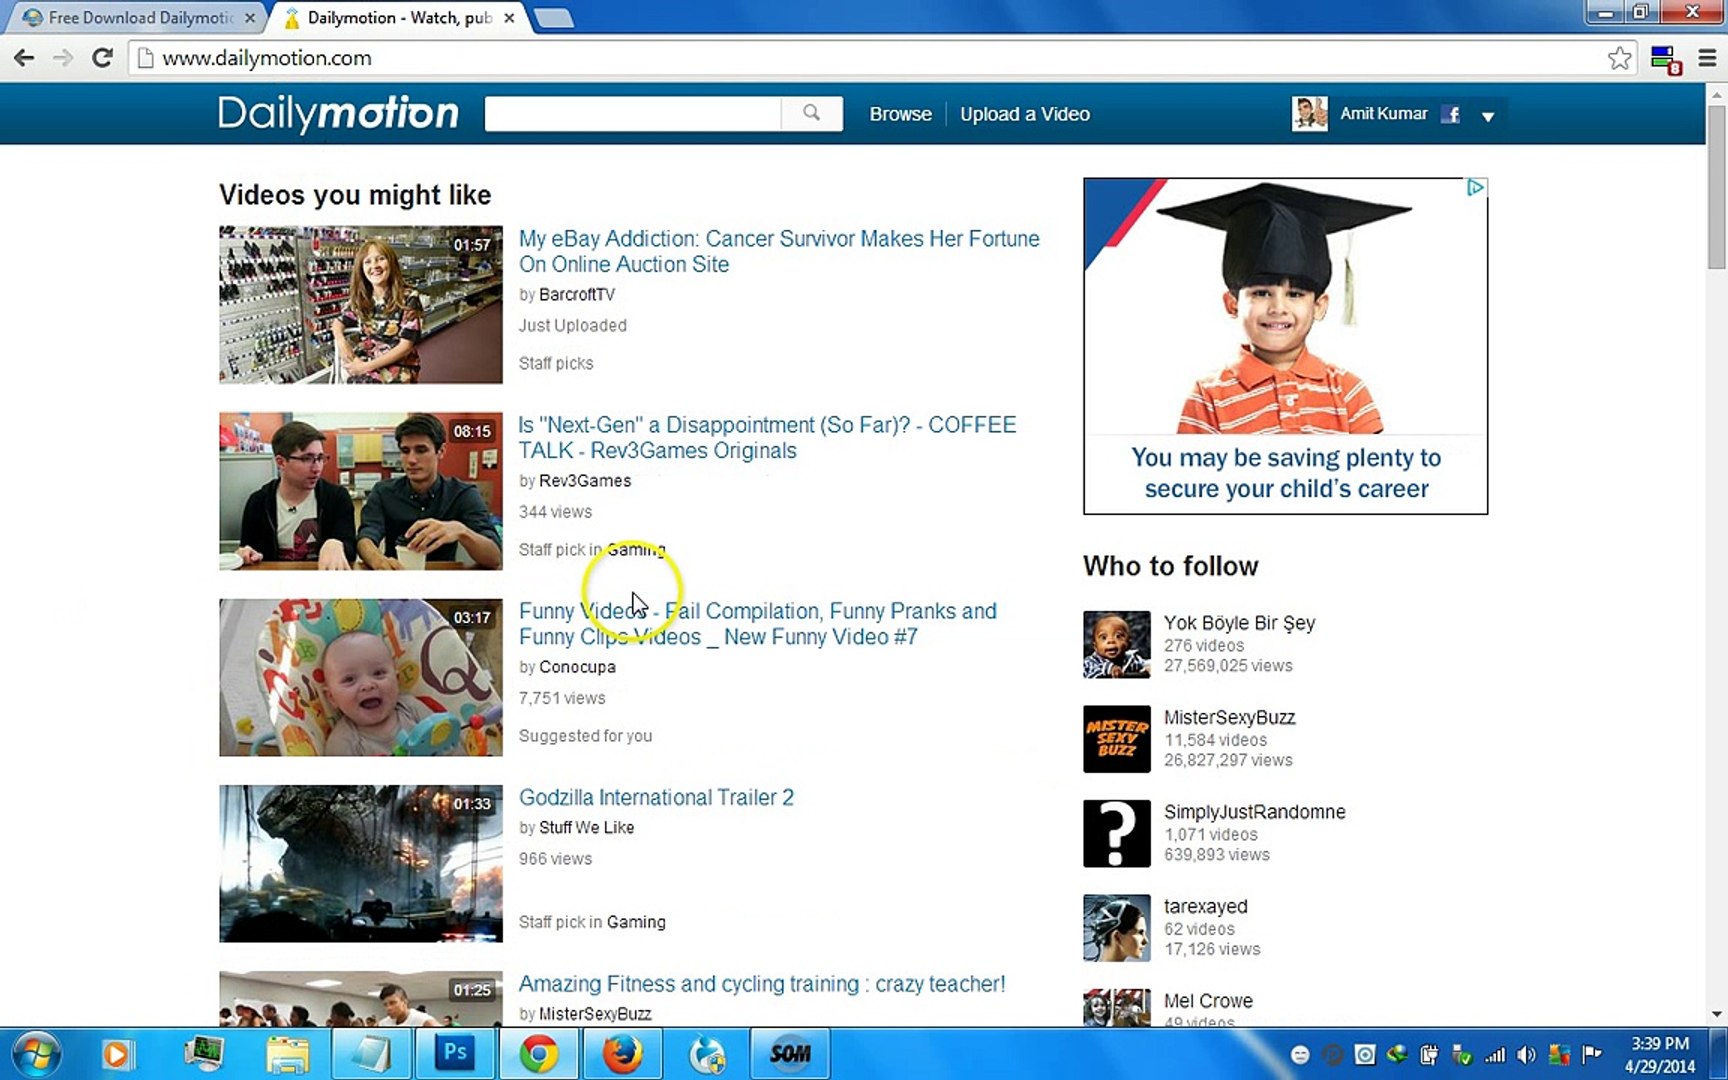The image size is (1728, 1080).
Task: Click the page reload icon in the browser
Action: pos(101,57)
